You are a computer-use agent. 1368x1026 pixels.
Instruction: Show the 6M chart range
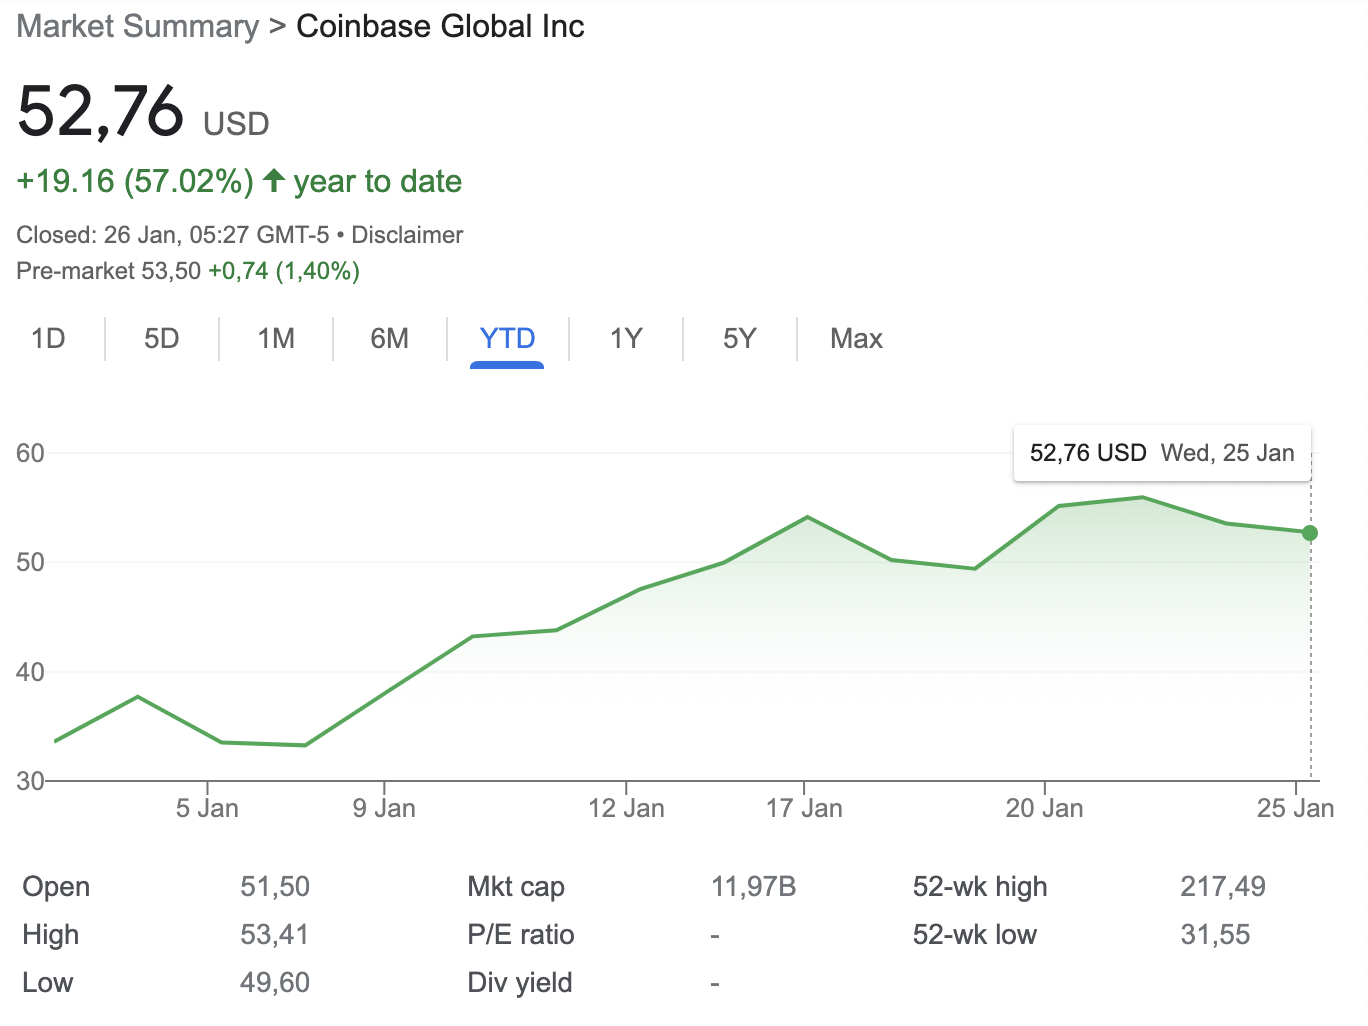390,339
